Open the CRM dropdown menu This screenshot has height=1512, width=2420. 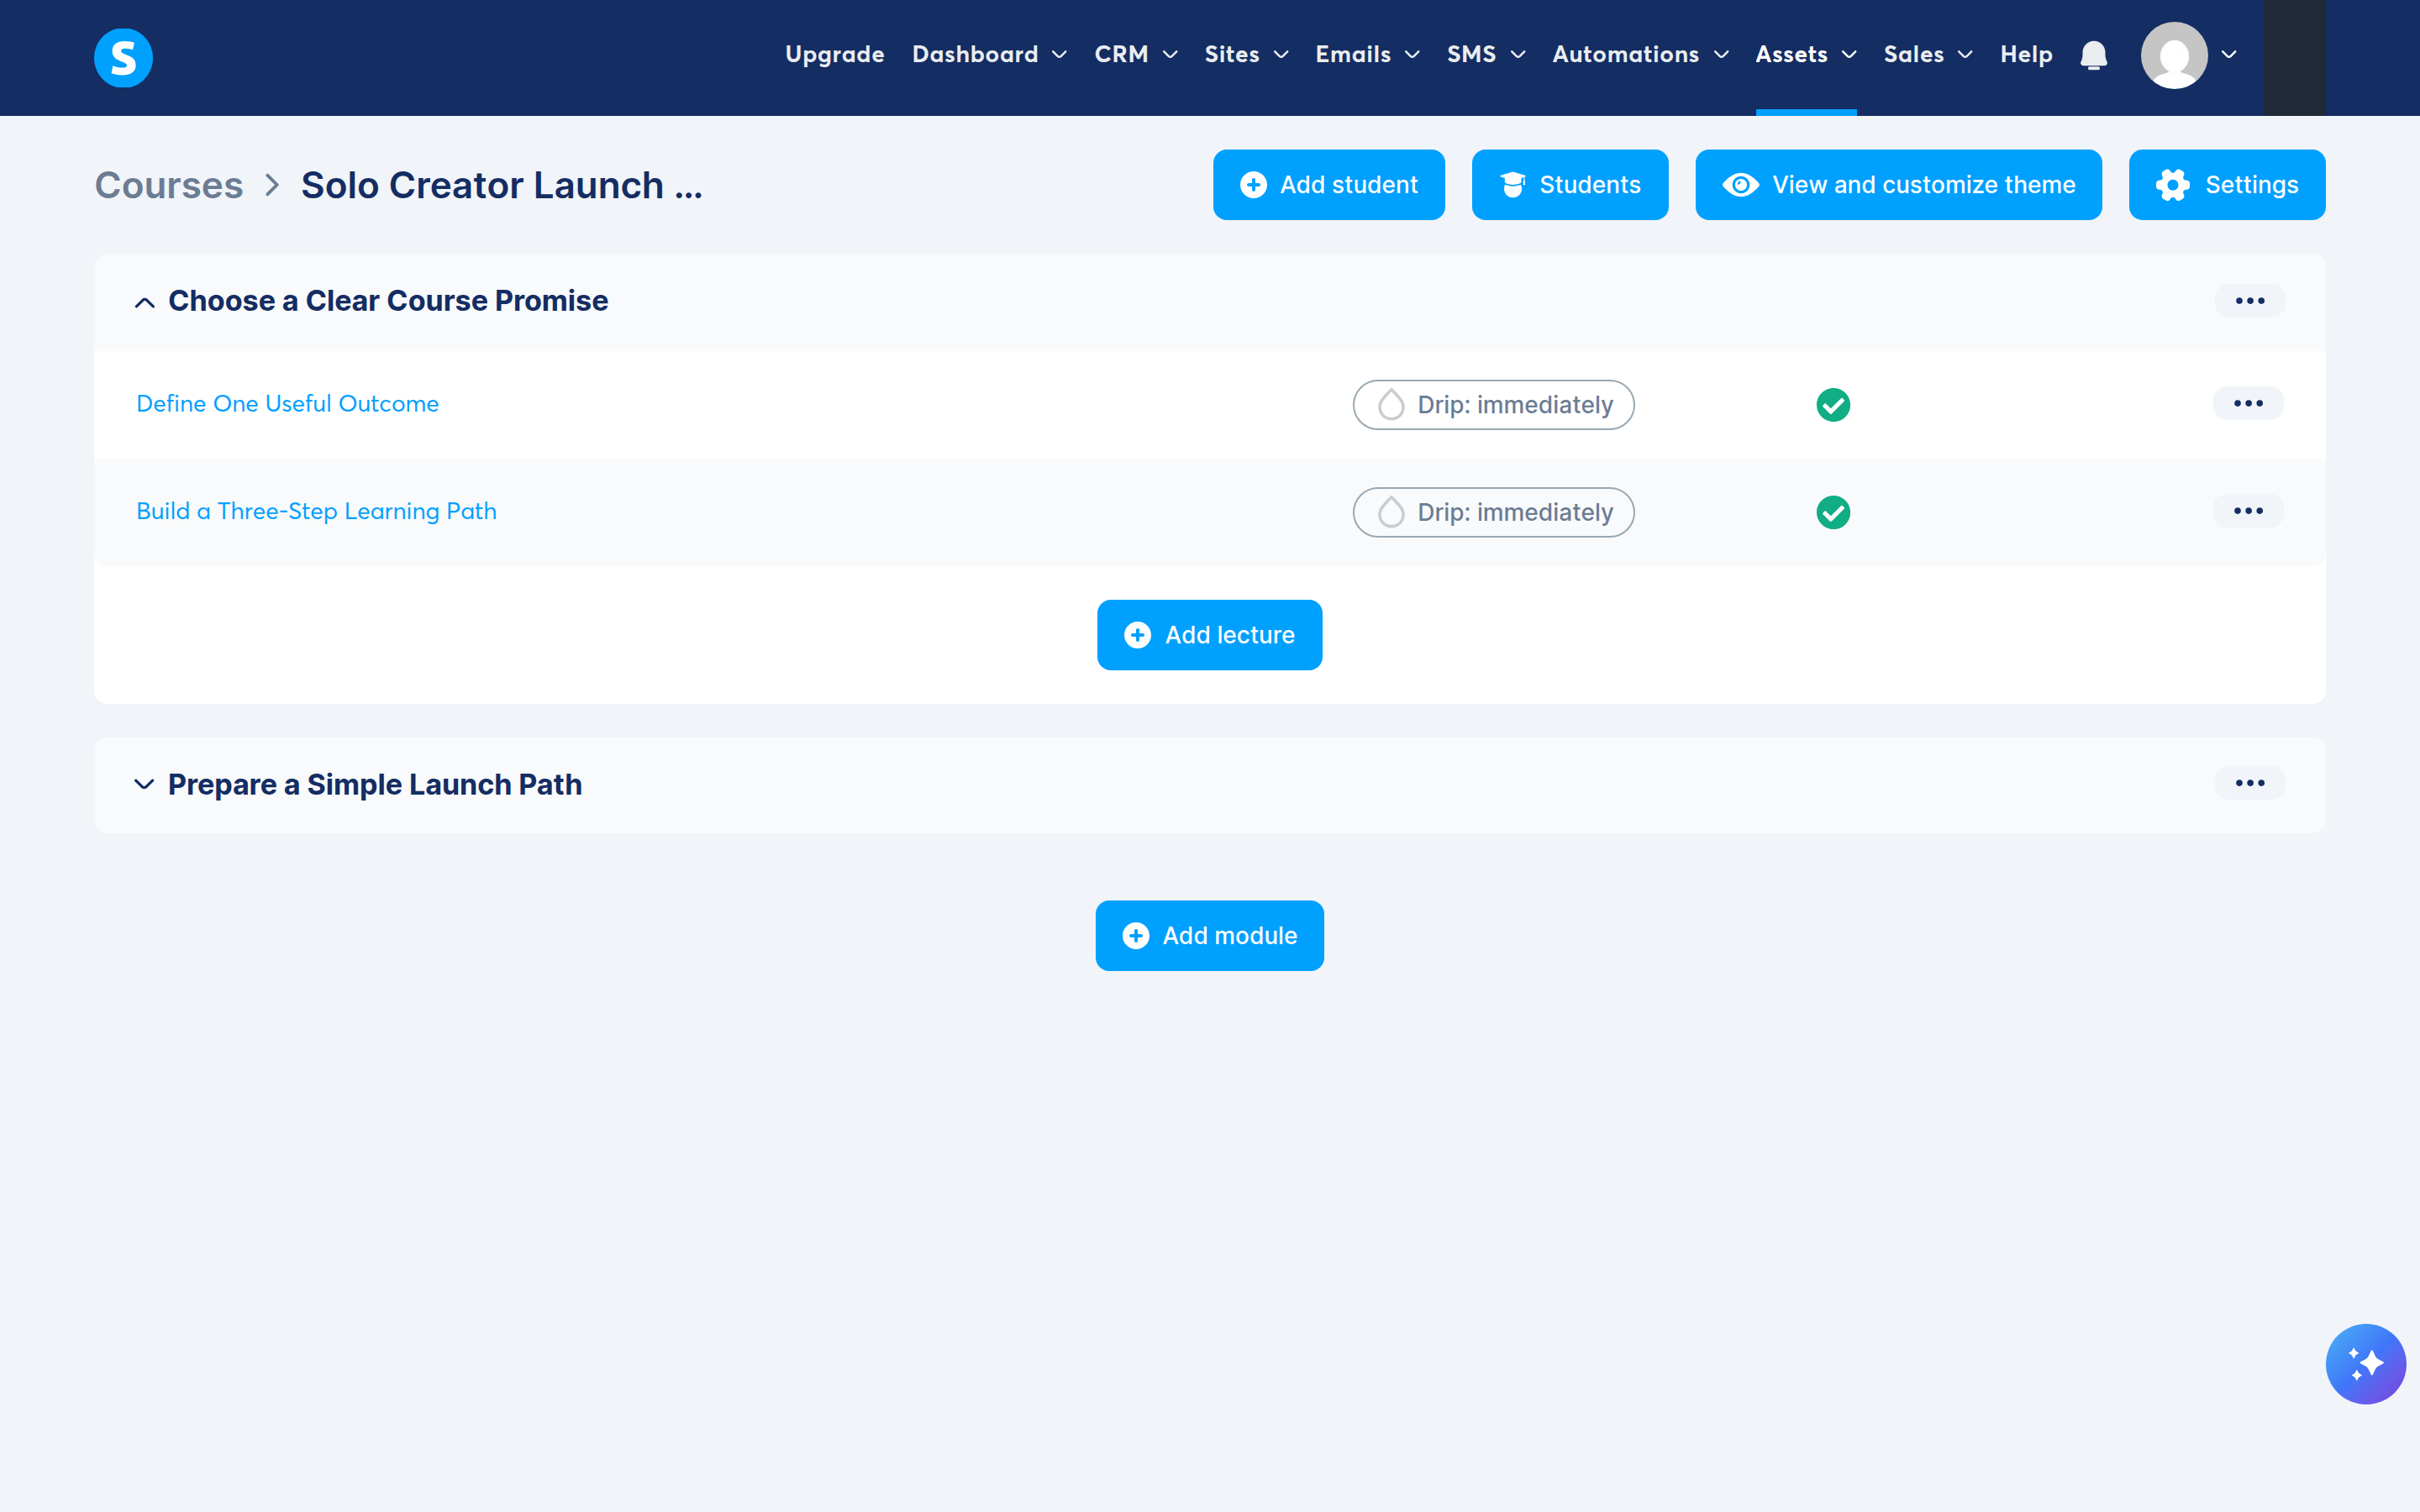click(x=1136, y=55)
